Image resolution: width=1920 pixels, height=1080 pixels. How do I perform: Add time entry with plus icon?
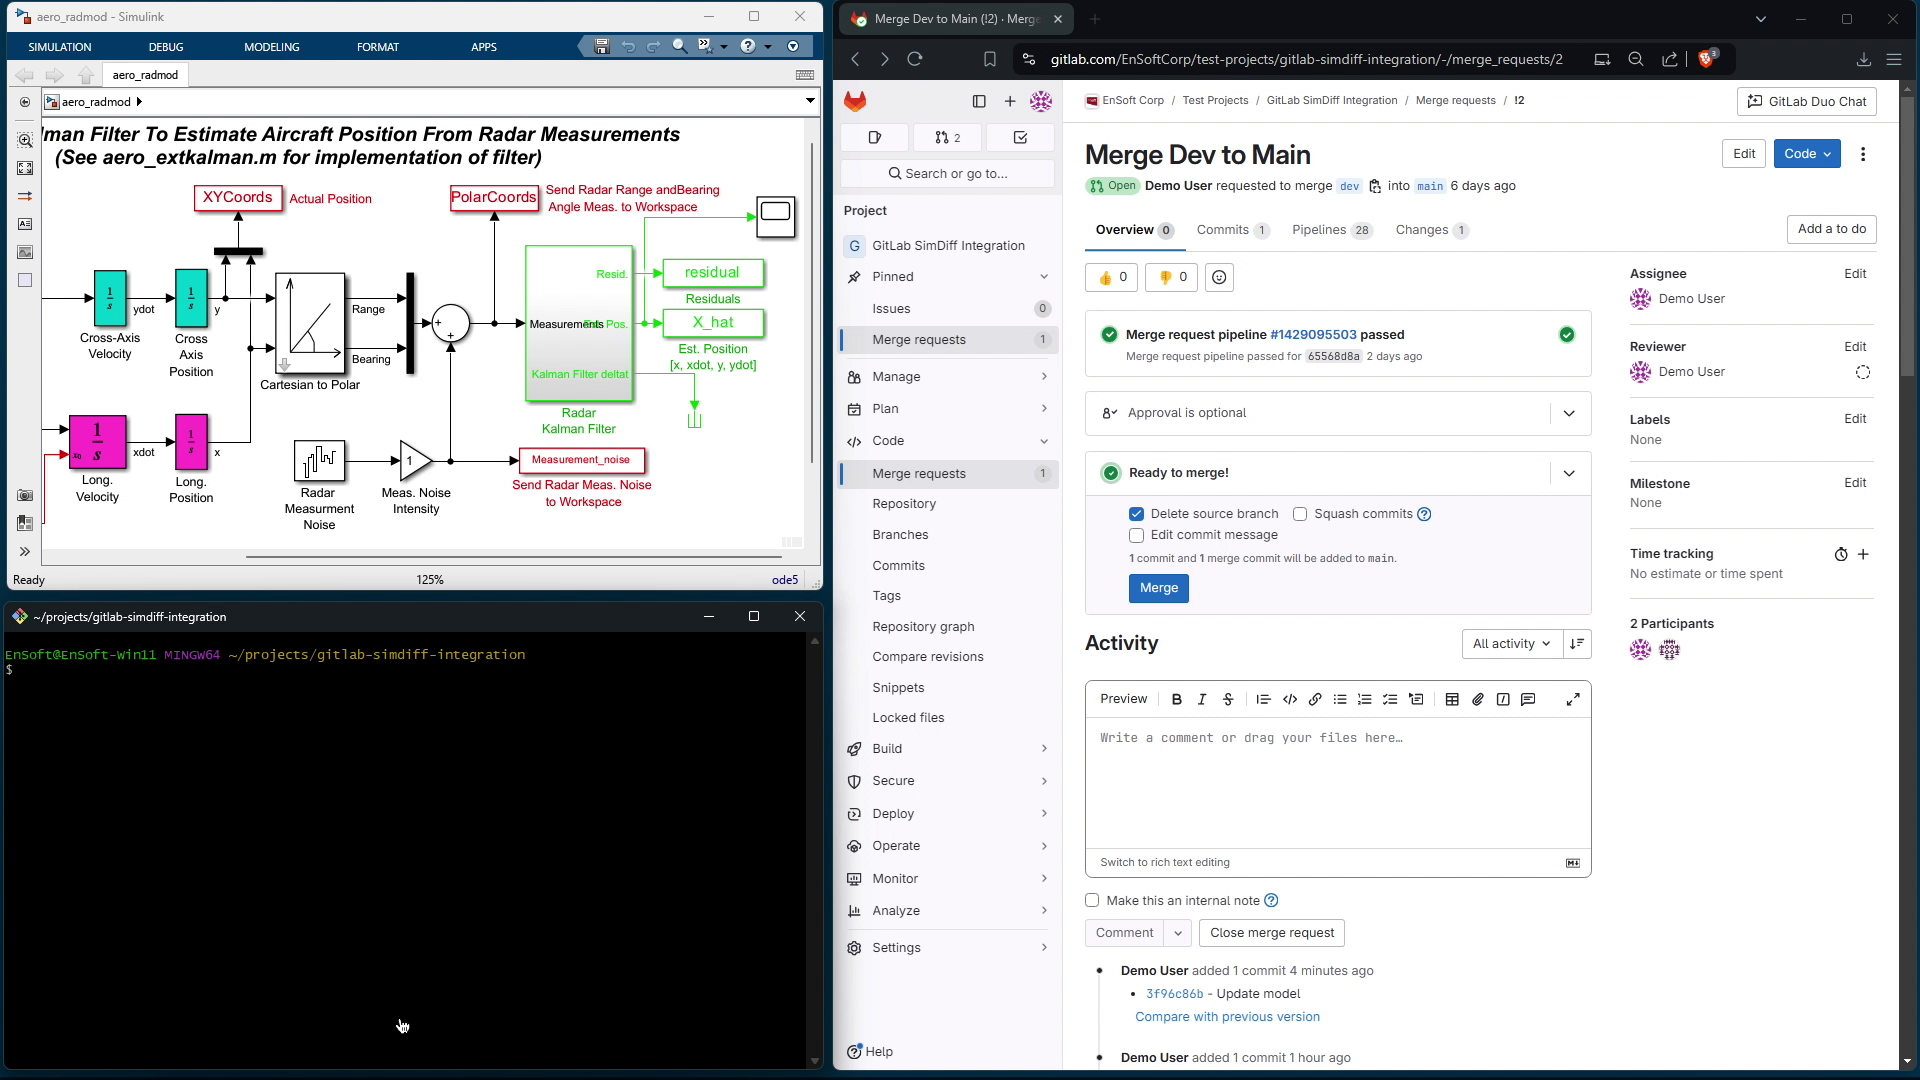(1863, 554)
